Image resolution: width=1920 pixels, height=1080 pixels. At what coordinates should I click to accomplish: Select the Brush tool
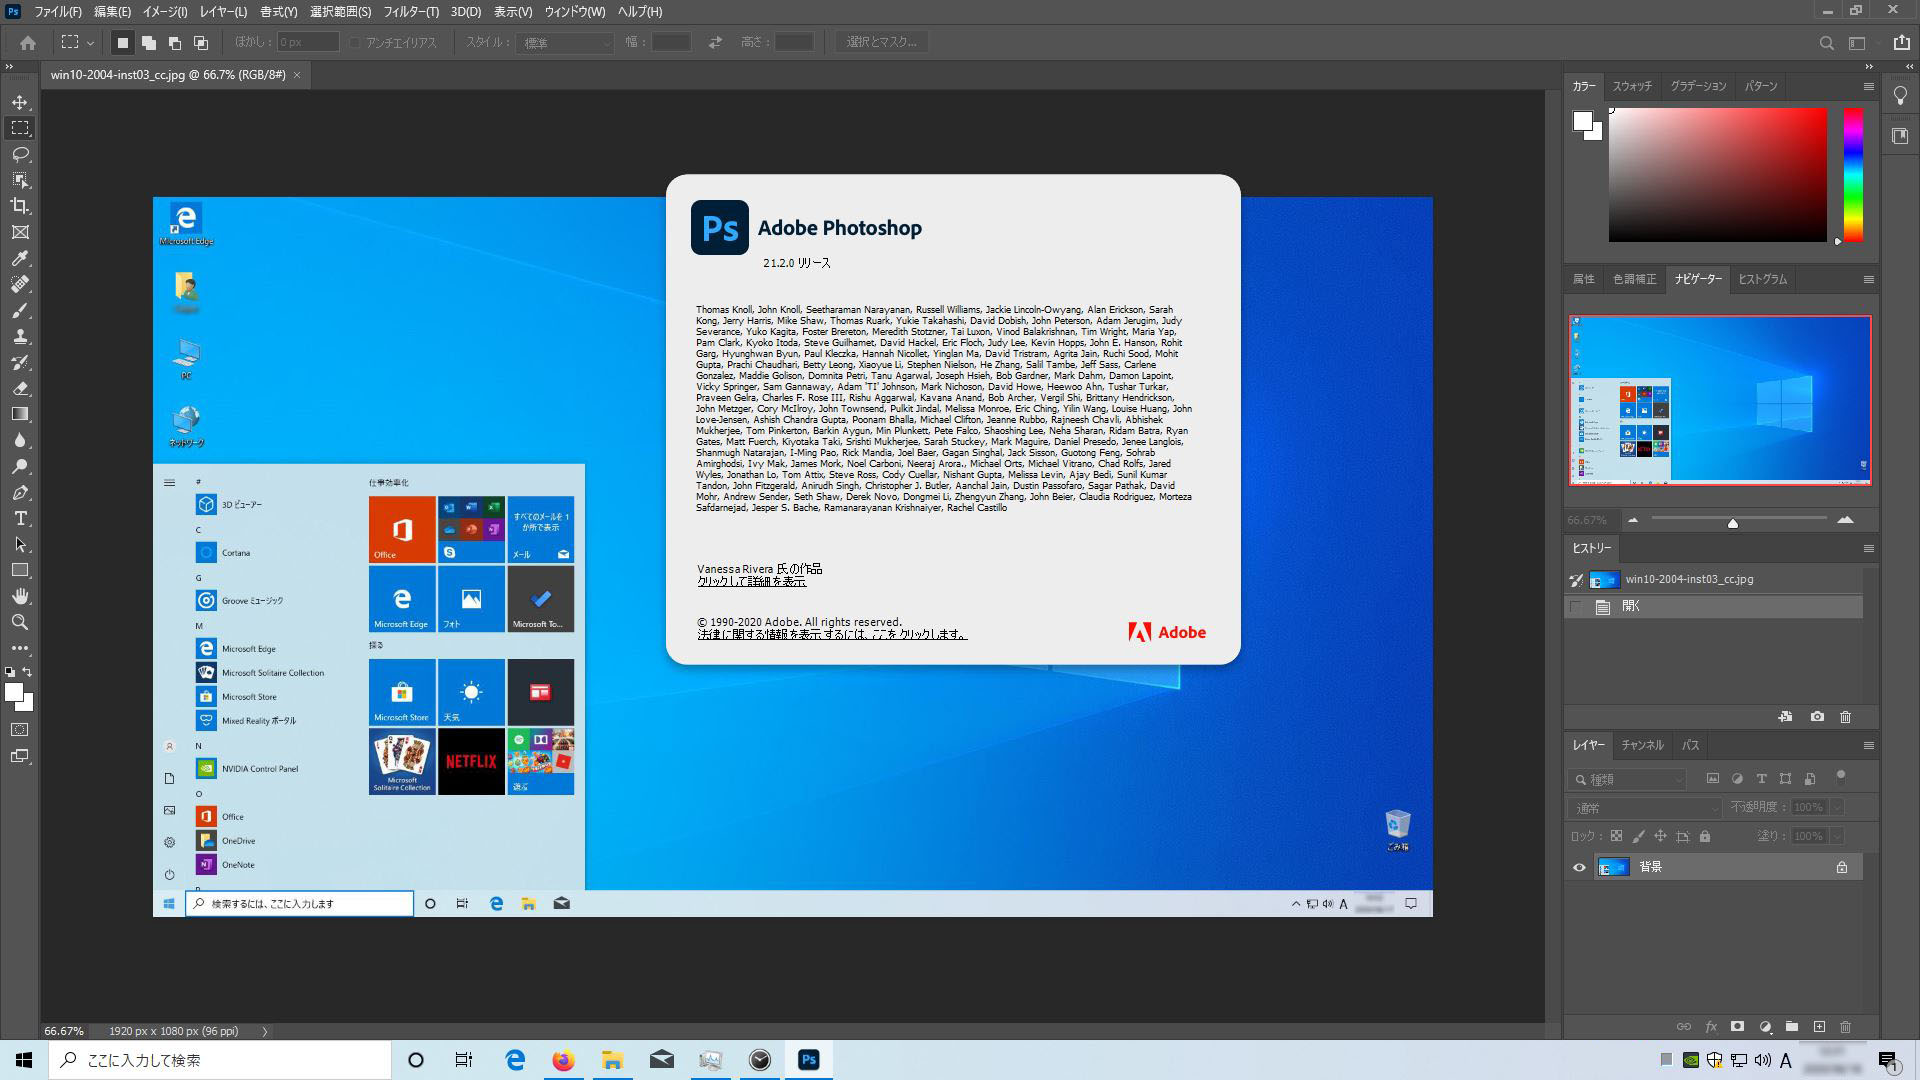pyautogui.click(x=20, y=310)
